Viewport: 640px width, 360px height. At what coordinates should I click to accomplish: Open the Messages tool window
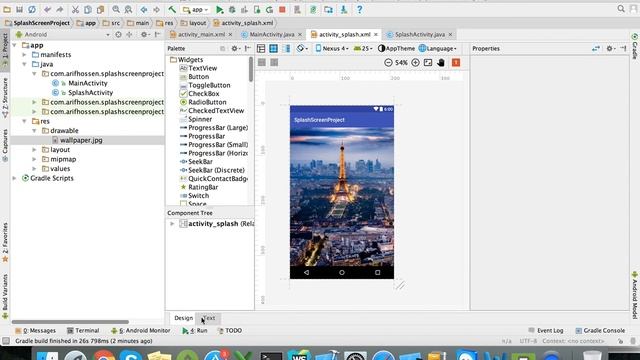[36, 331]
